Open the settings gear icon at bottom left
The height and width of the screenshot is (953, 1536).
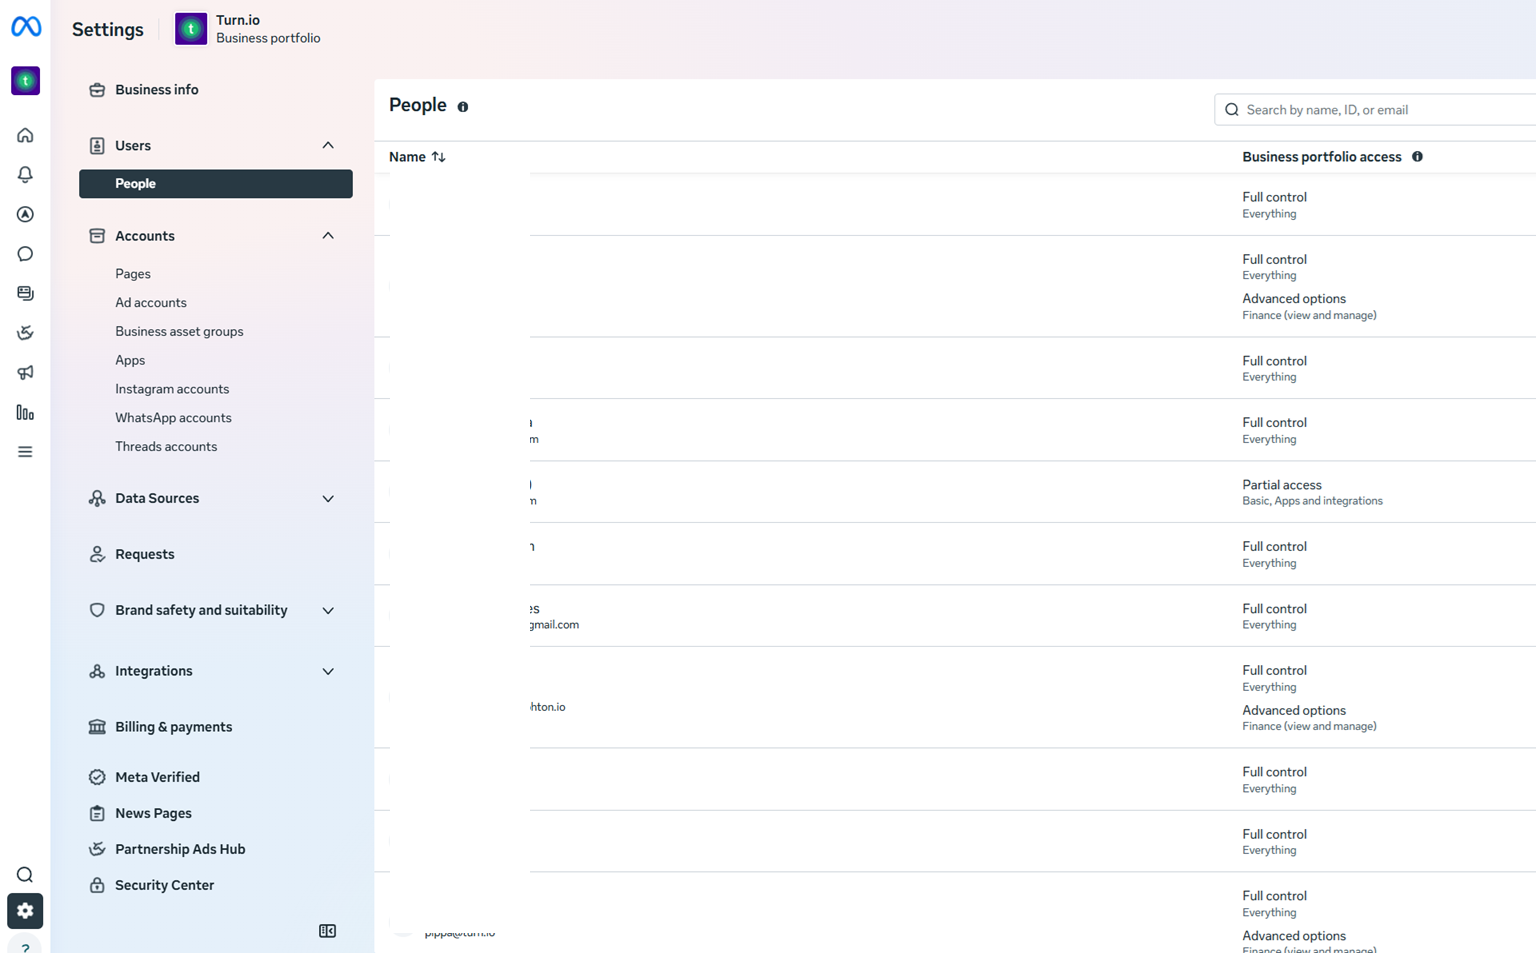pyautogui.click(x=25, y=911)
